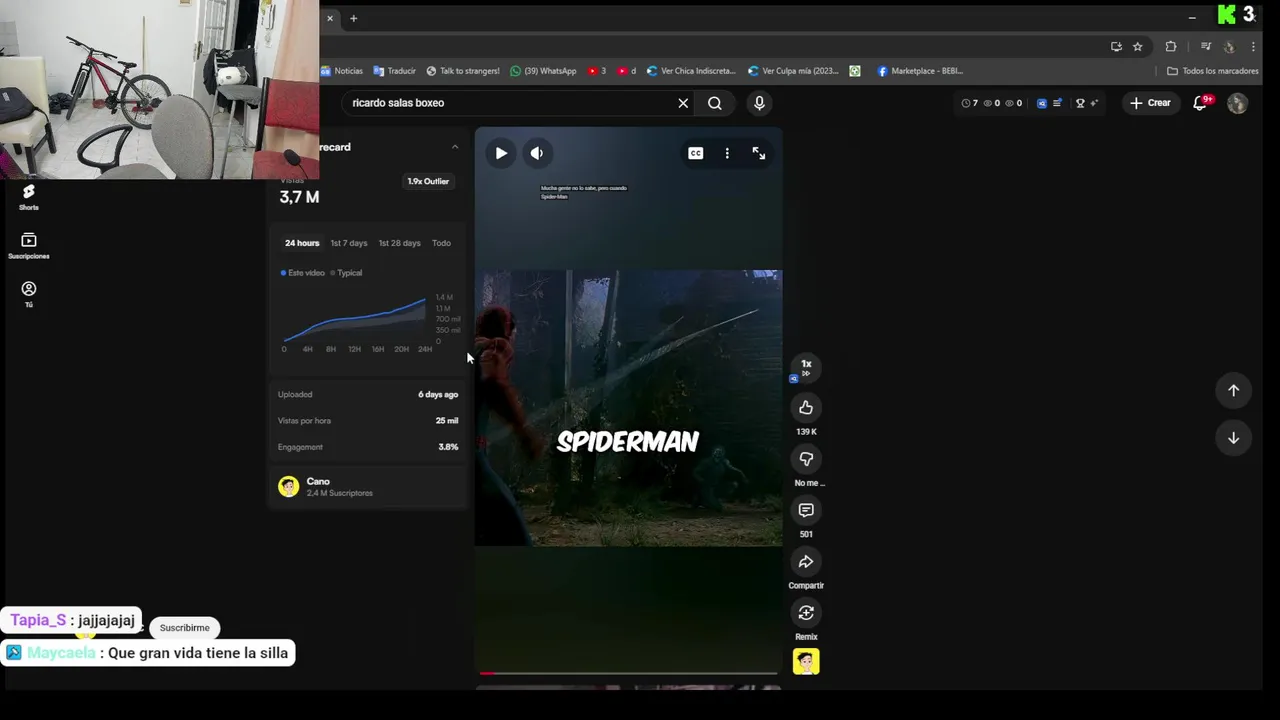This screenshot has width=1280, height=720.
Task: Go to next short with down arrow
Action: (1233, 438)
